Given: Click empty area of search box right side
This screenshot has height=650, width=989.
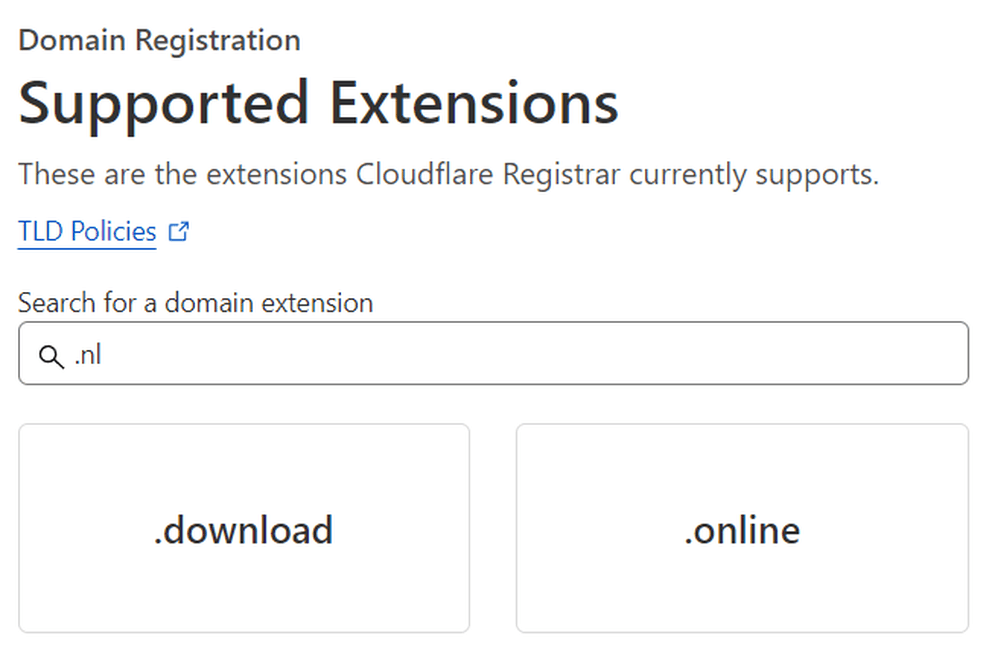Looking at the screenshot, I should pyautogui.click(x=800, y=353).
